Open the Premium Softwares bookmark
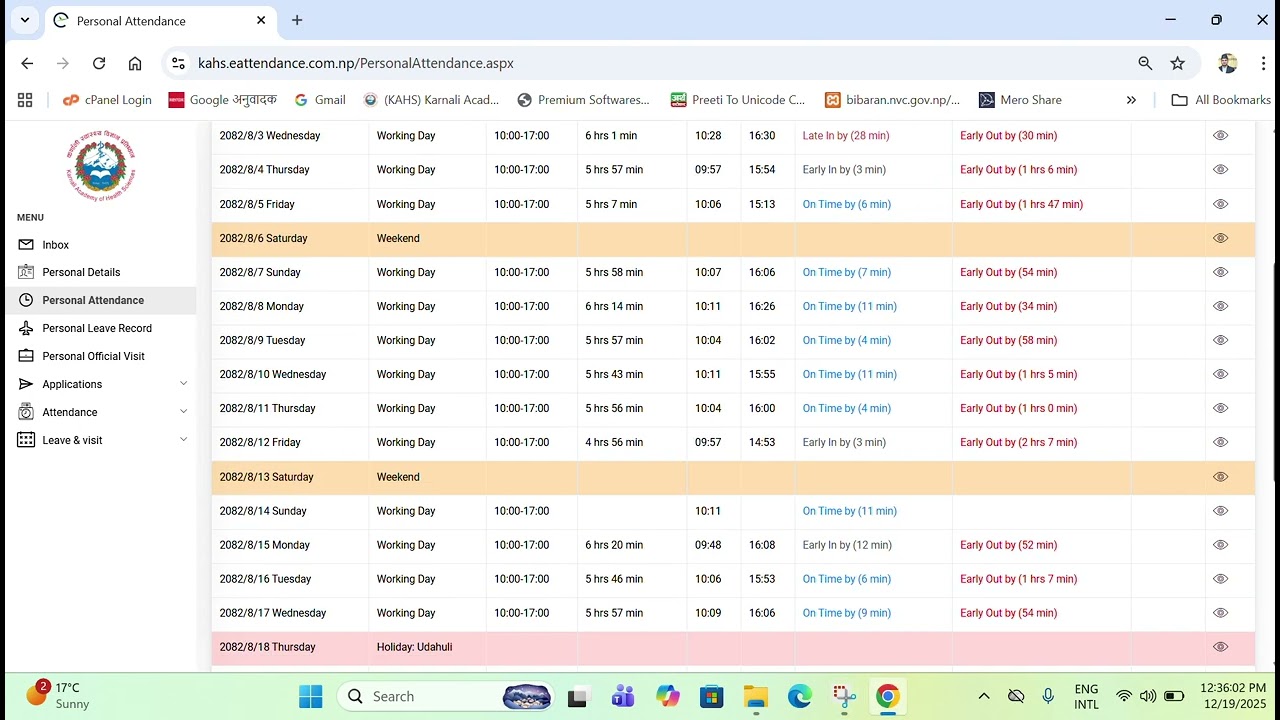This screenshot has height=720, width=1280. point(583,100)
